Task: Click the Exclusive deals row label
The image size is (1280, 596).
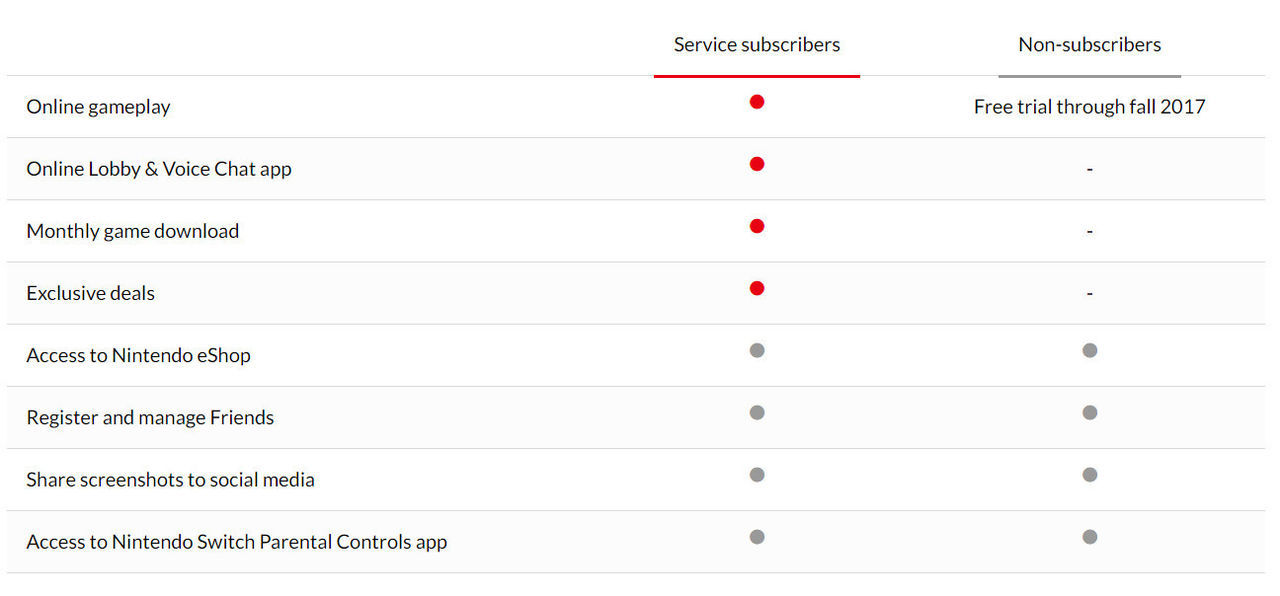Action: point(91,293)
